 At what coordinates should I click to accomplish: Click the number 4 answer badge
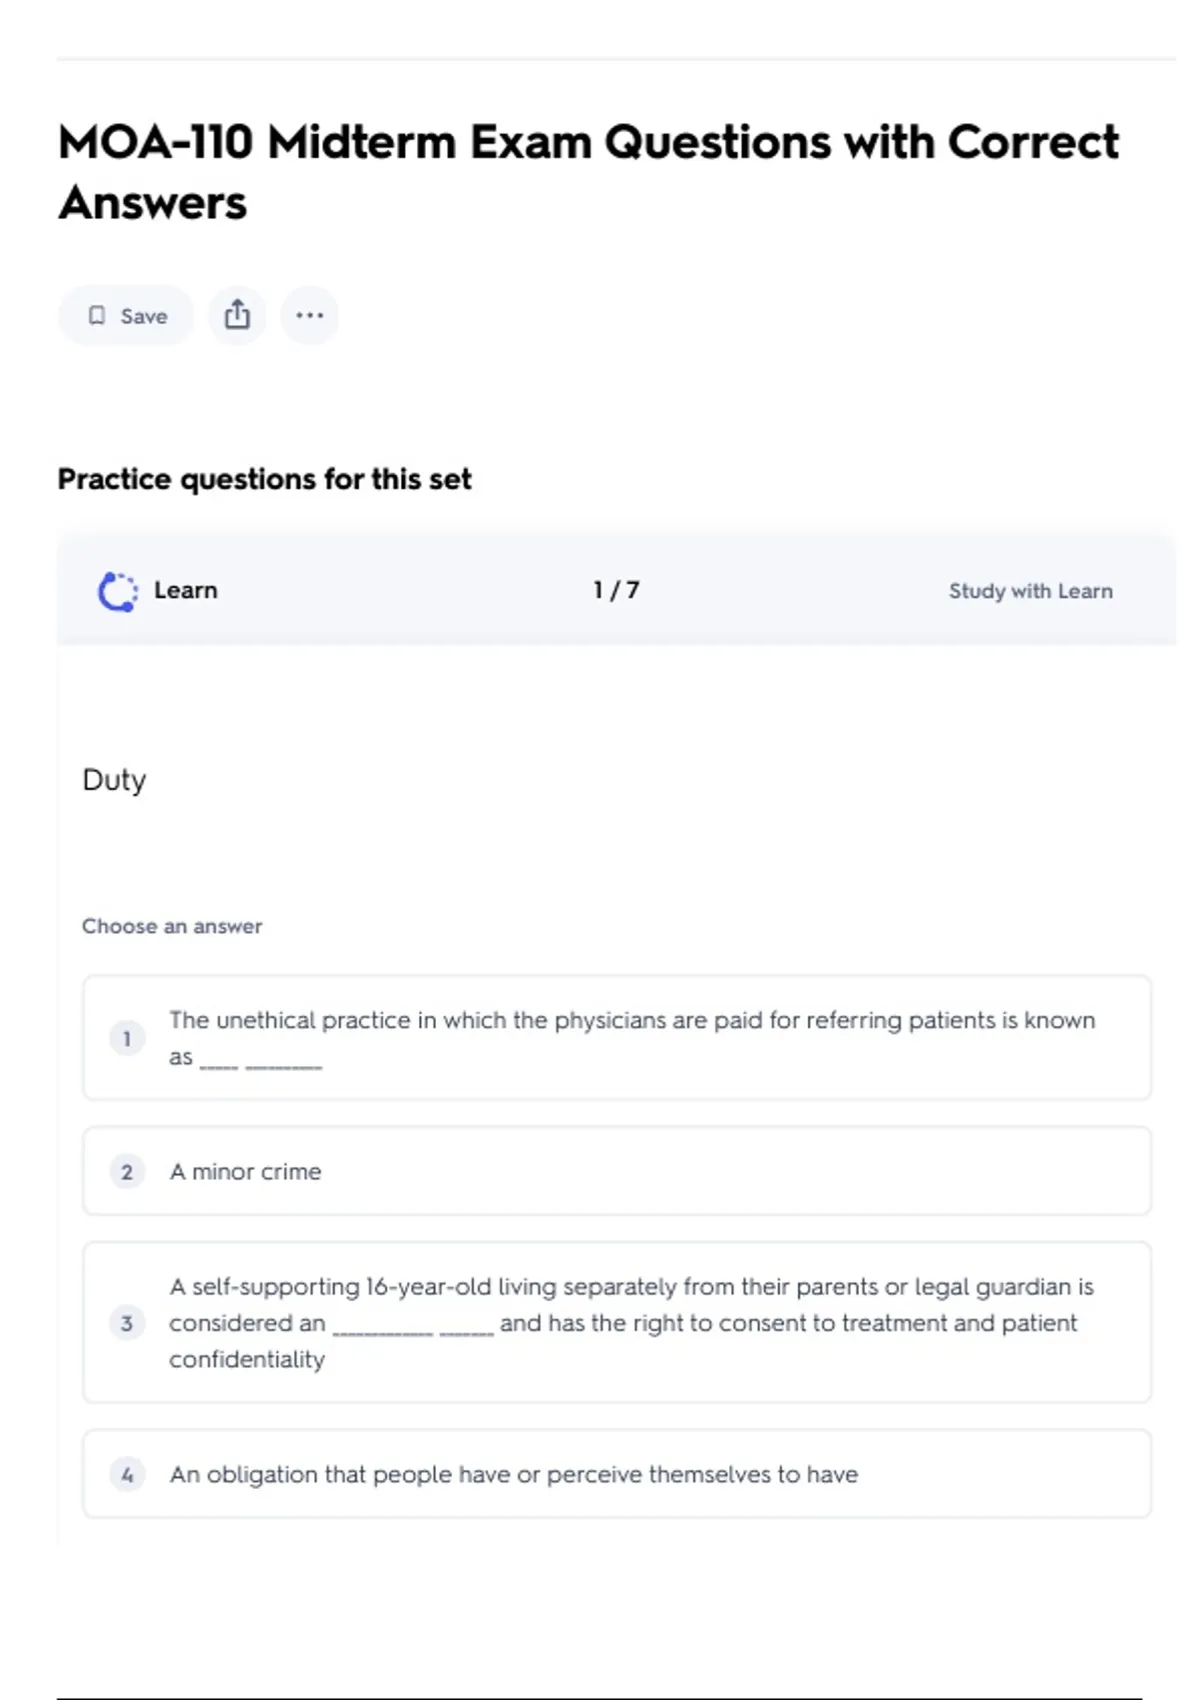(127, 1474)
